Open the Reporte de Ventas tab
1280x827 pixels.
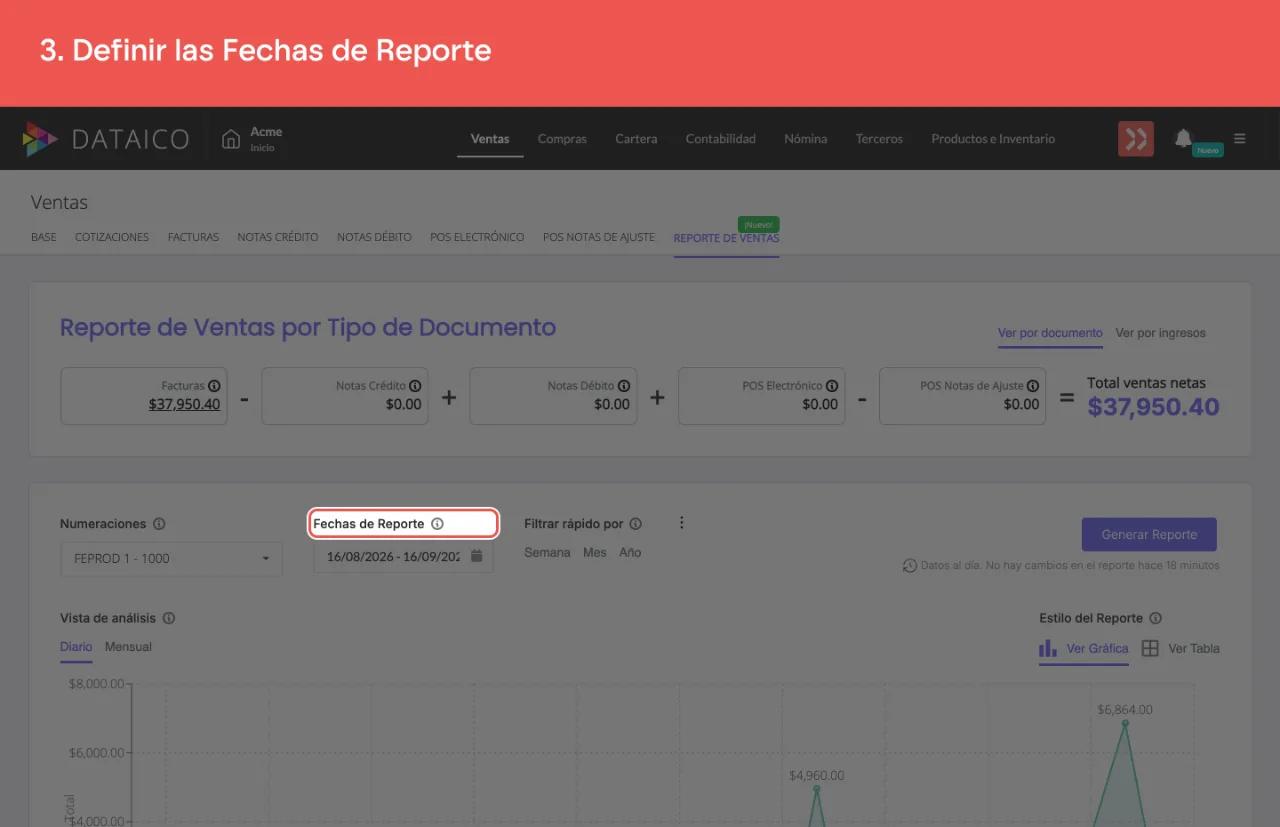tap(726, 238)
